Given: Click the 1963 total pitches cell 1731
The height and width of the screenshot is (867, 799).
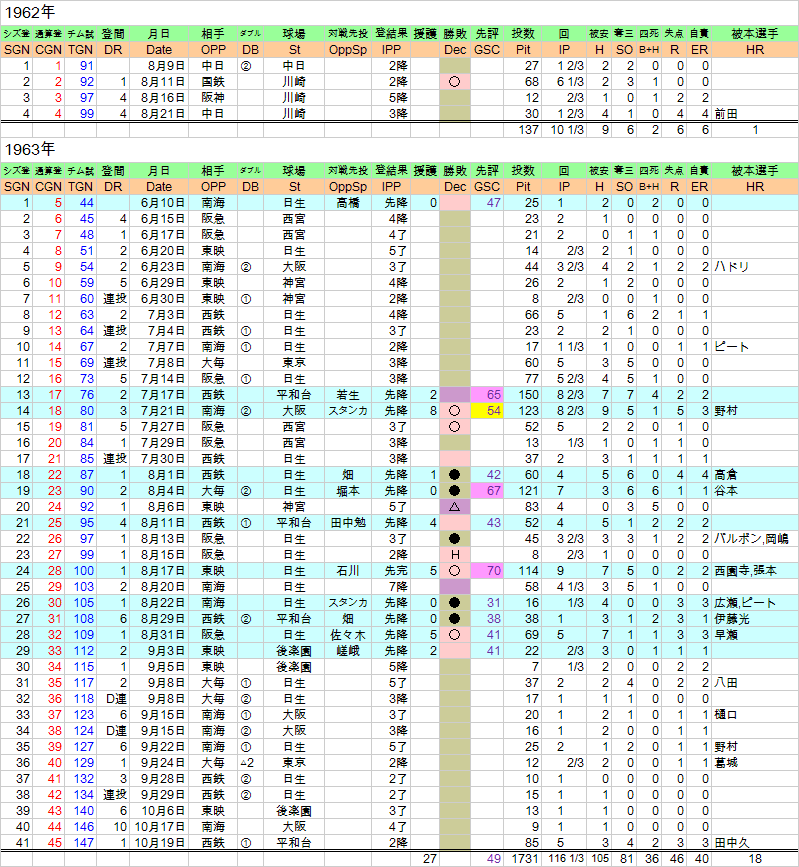Looking at the screenshot, I should click(522, 859).
